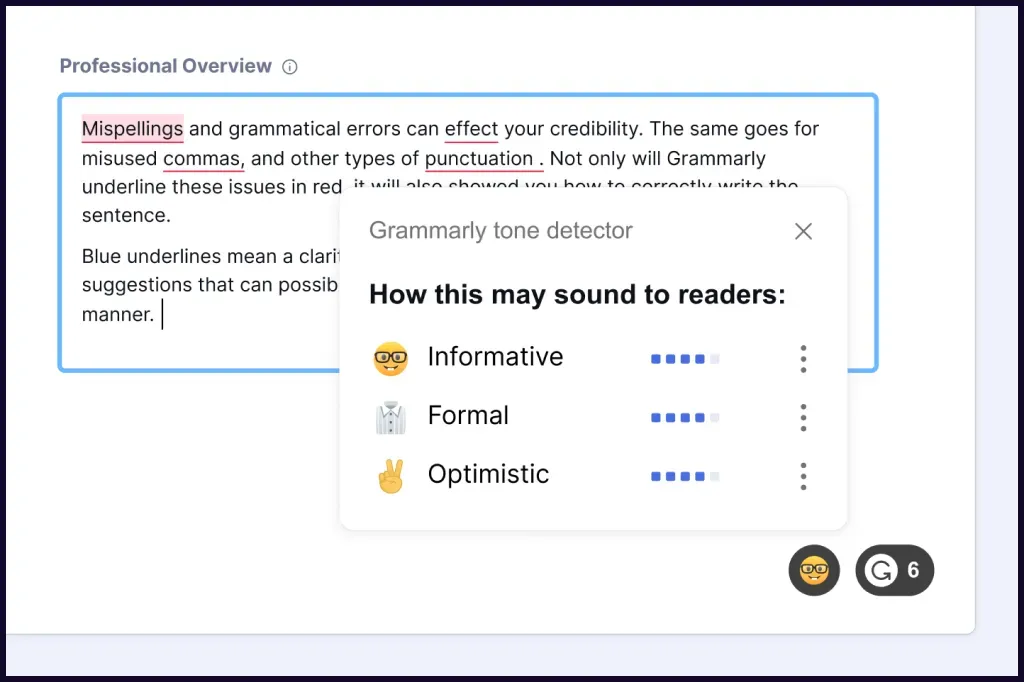Click the Grammarly tone detector title

click(x=501, y=231)
